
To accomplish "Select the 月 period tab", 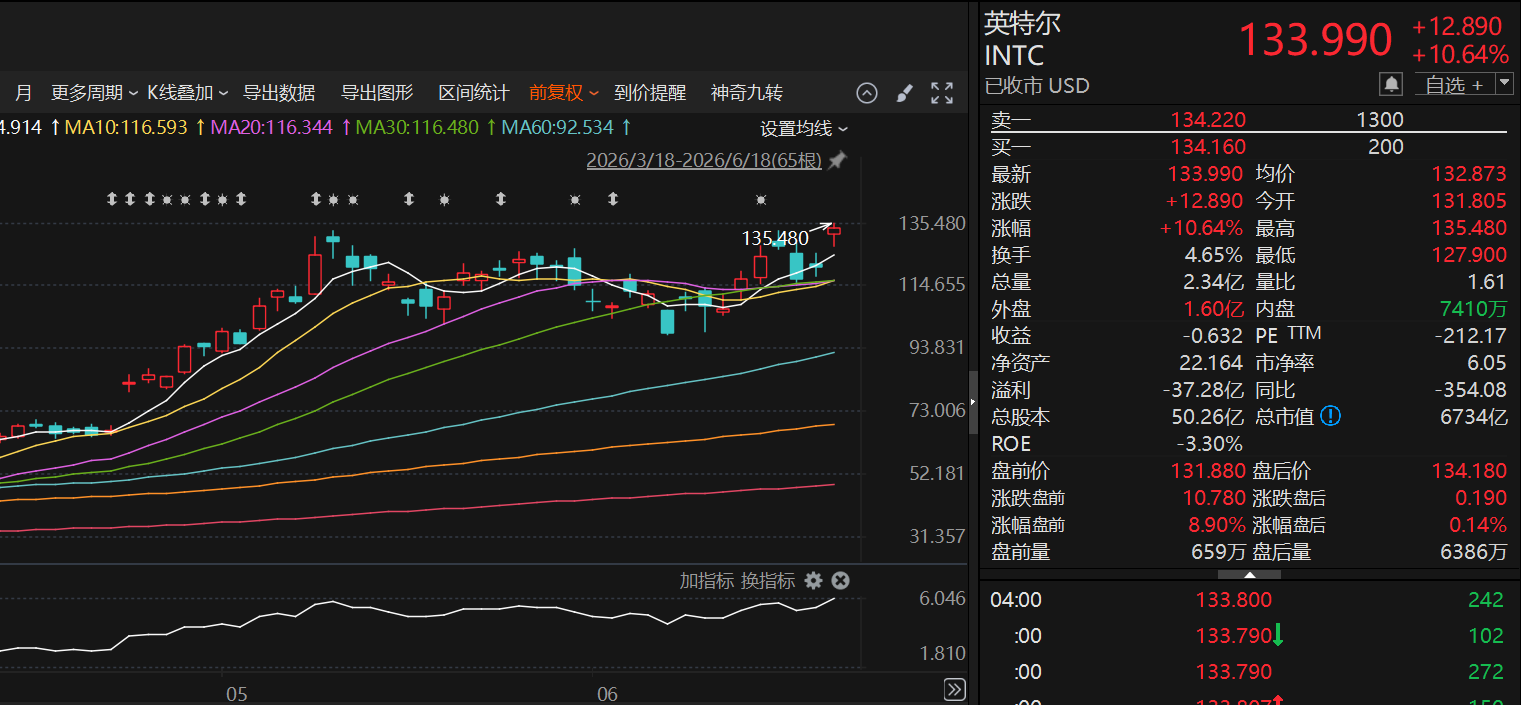I will 24,93.
